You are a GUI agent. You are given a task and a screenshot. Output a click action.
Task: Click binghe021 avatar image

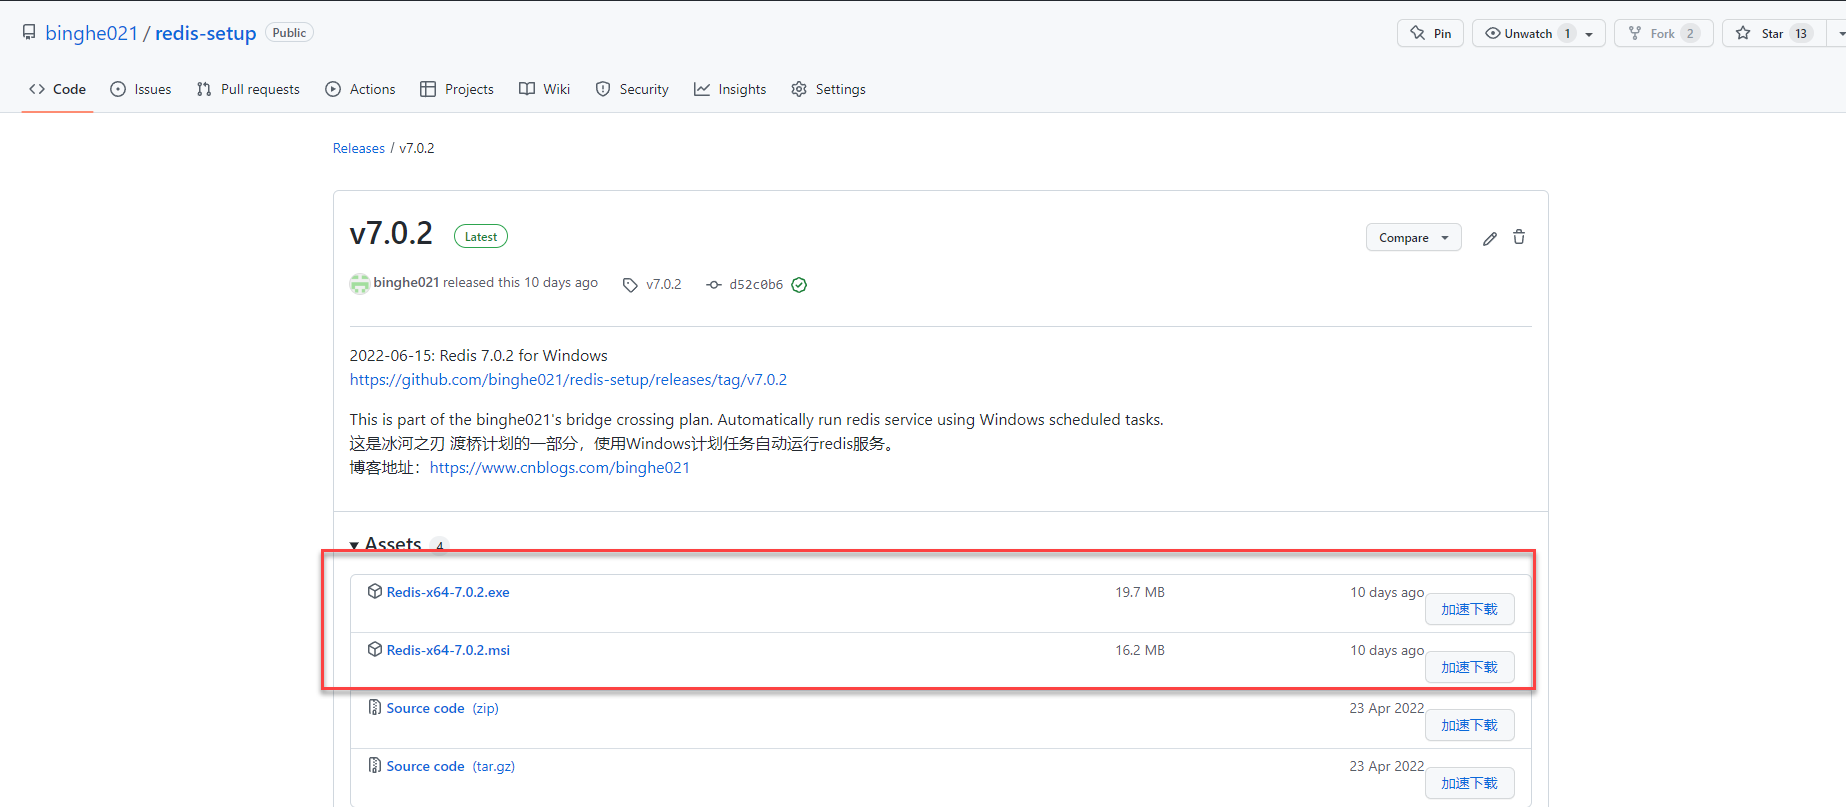[360, 284]
